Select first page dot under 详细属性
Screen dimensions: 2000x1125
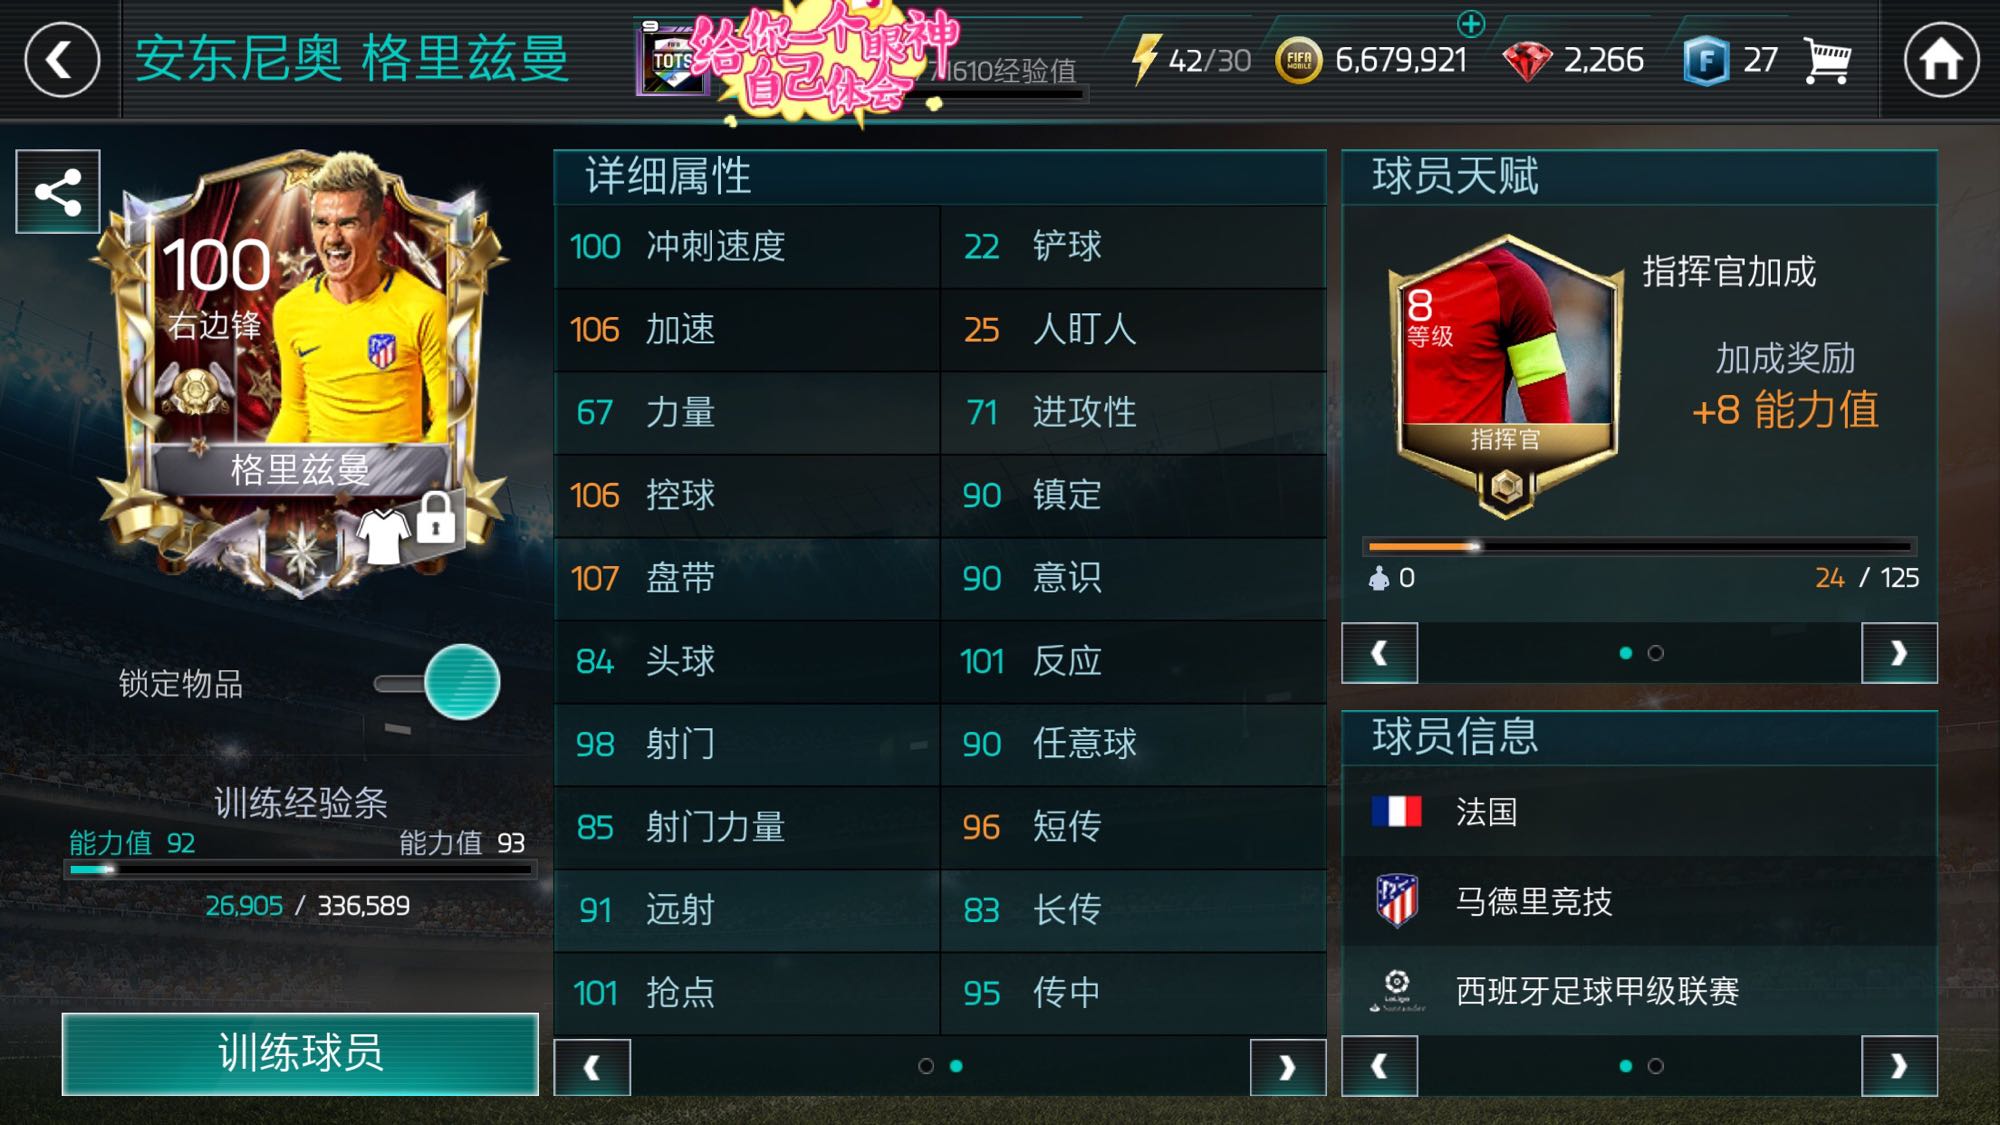(926, 1066)
